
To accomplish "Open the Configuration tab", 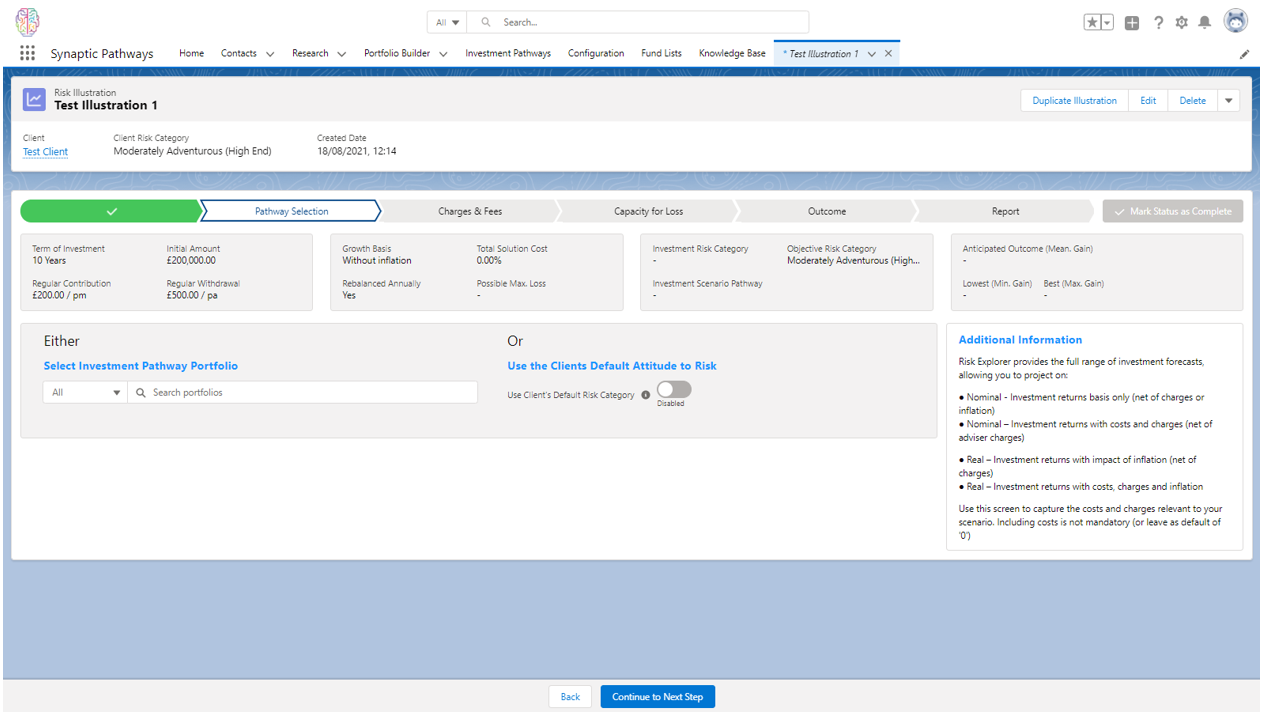I will click(596, 54).
